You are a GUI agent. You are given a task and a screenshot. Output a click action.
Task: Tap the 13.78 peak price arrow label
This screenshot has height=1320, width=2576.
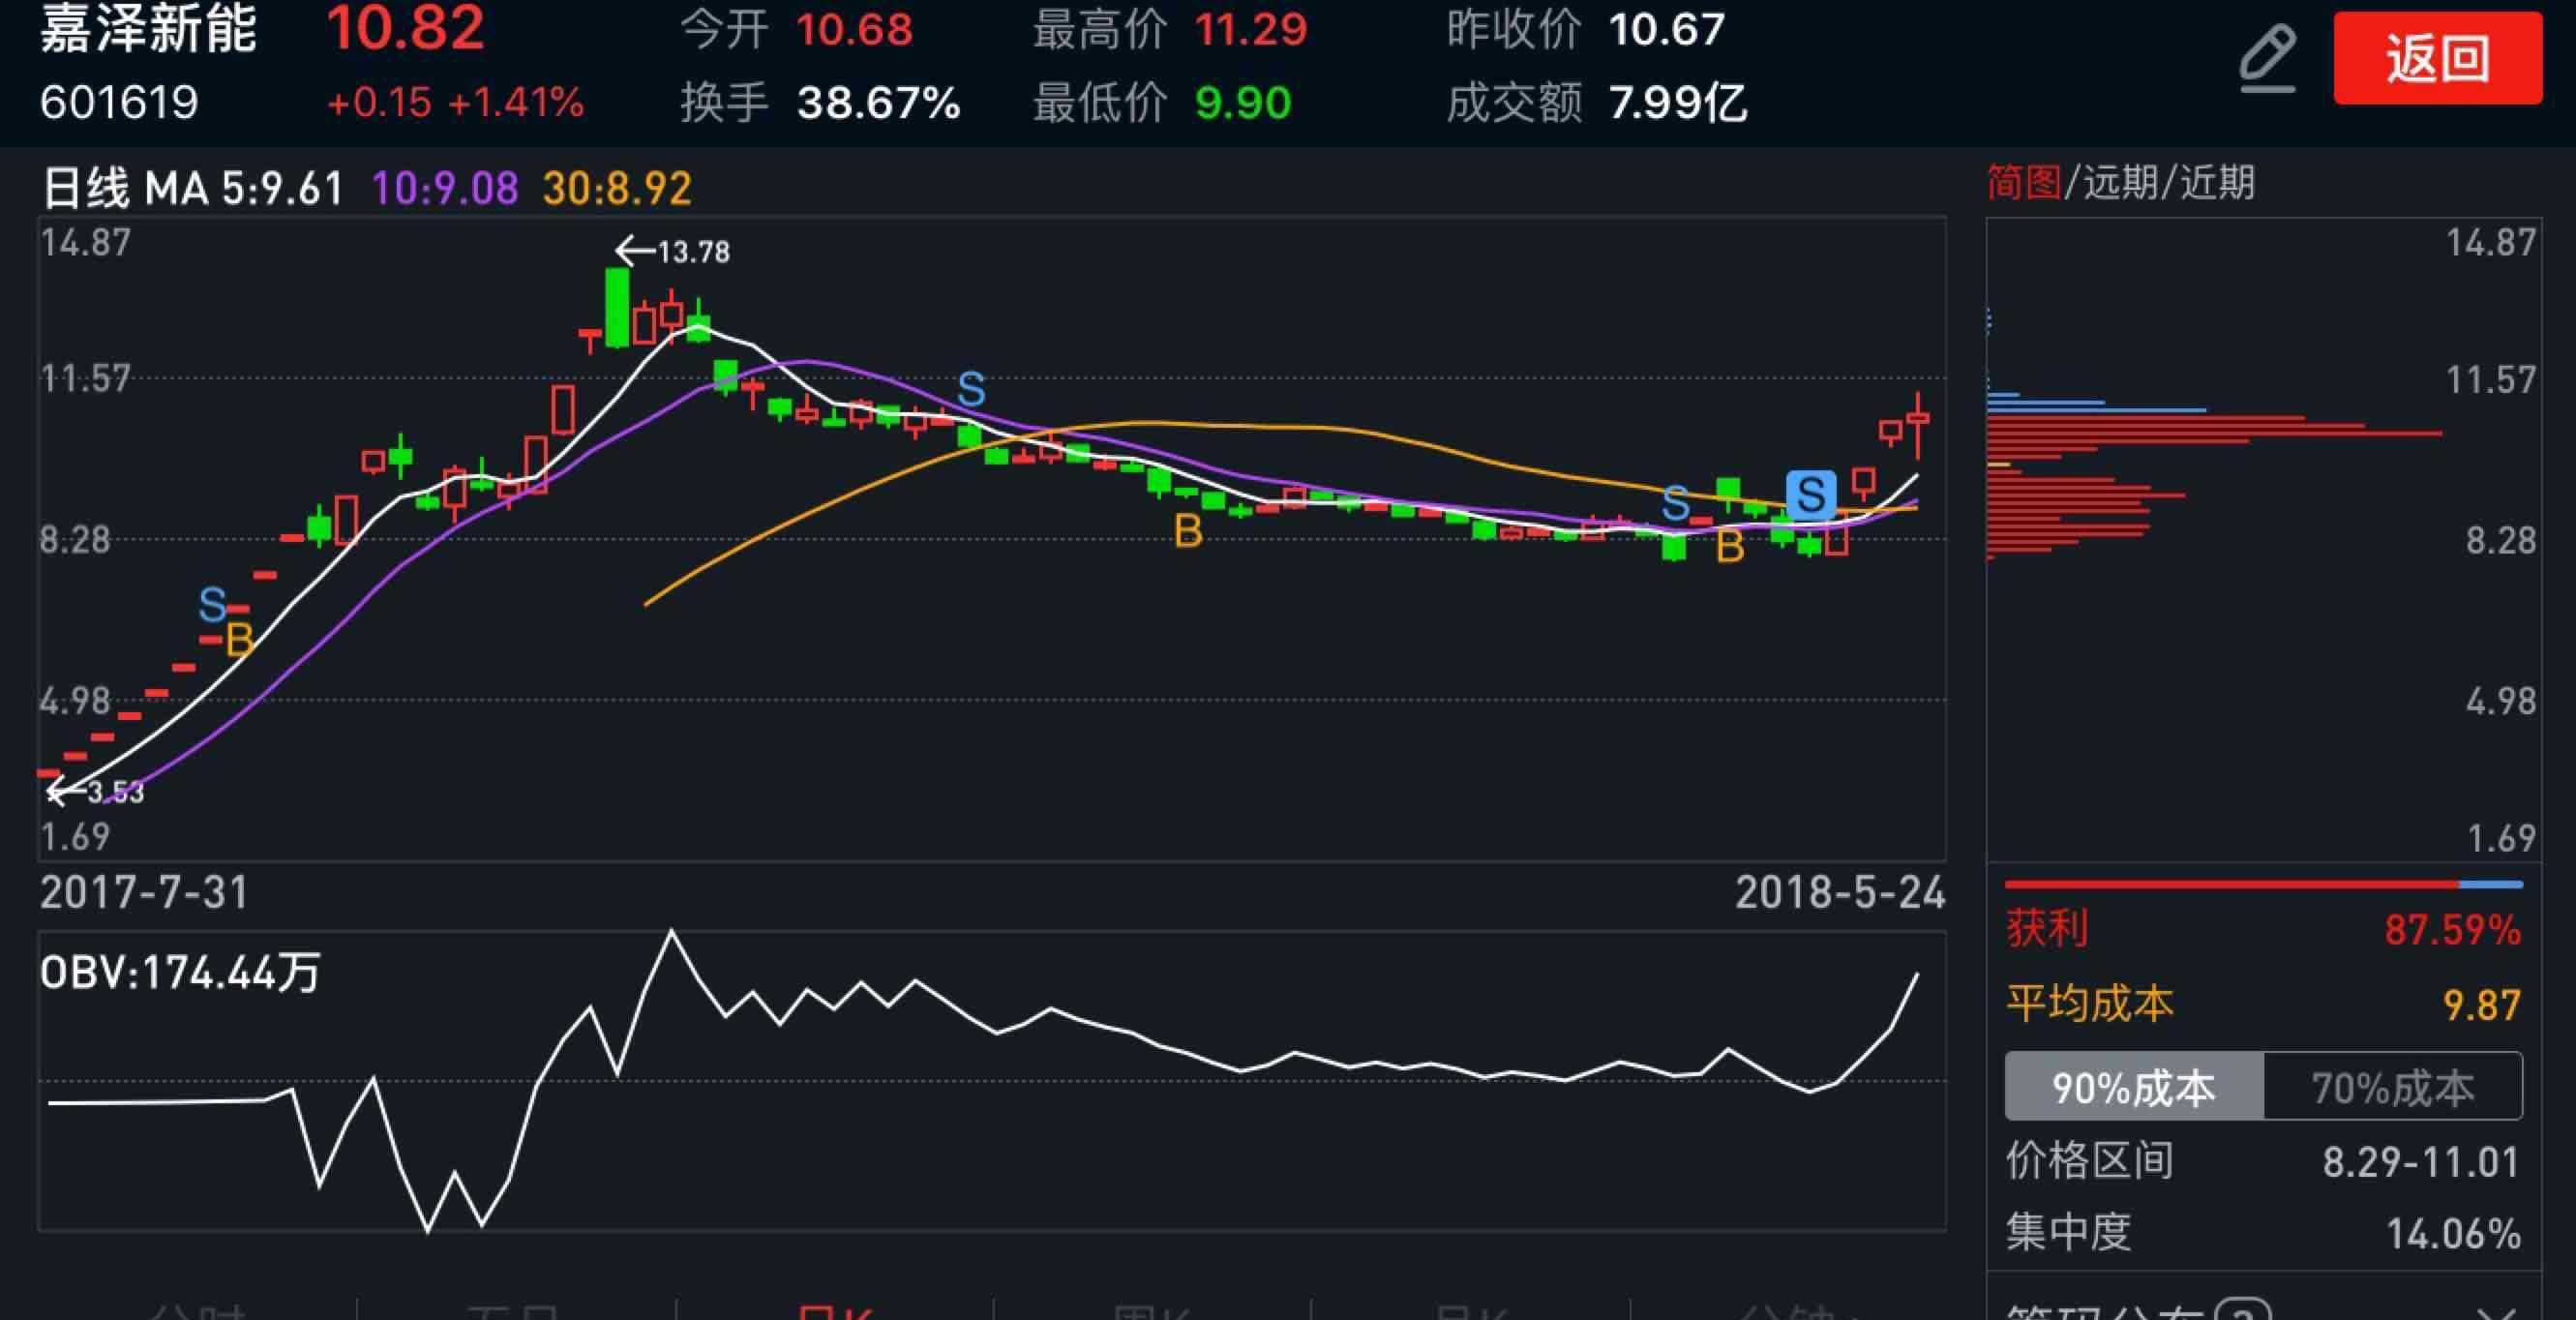(672, 251)
